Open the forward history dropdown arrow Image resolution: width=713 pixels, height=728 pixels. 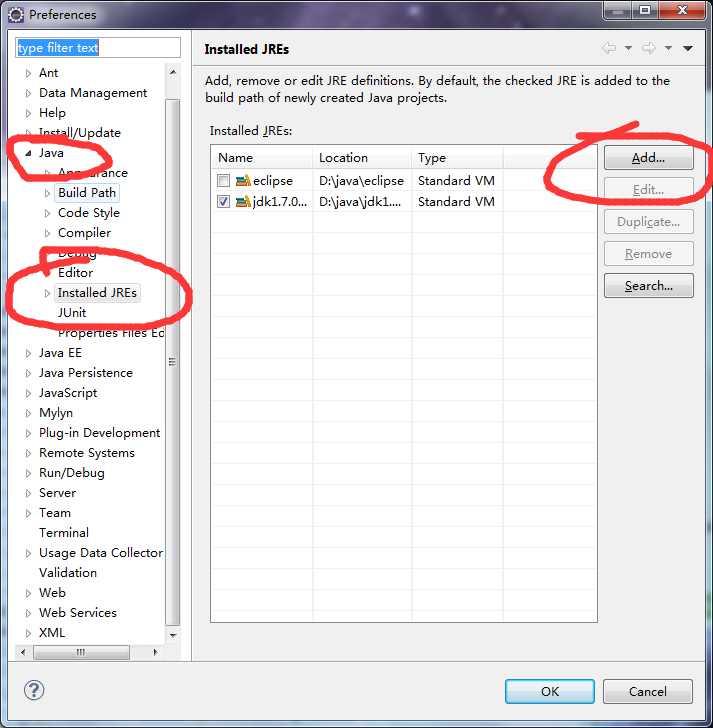[668, 48]
